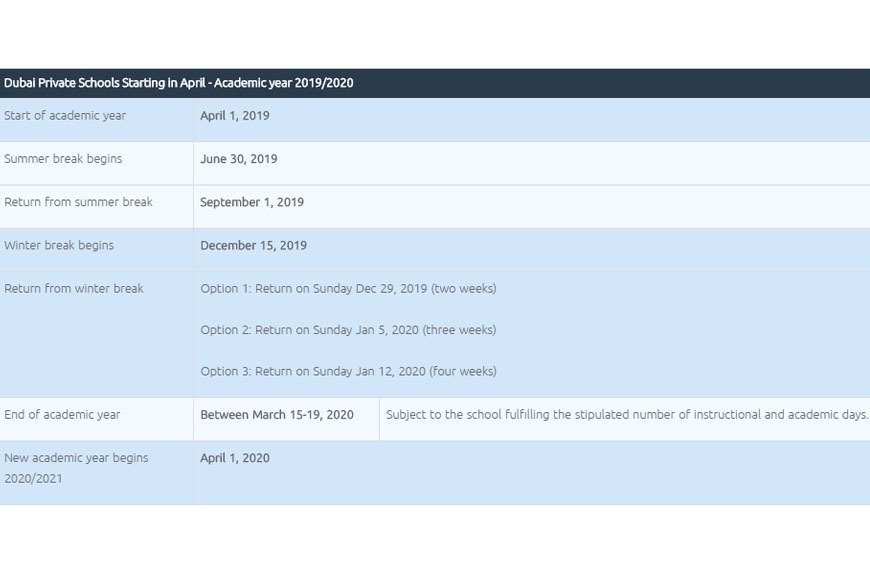Select the 'Winter break begins' label
The height and width of the screenshot is (580, 870).
[x=59, y=245]
